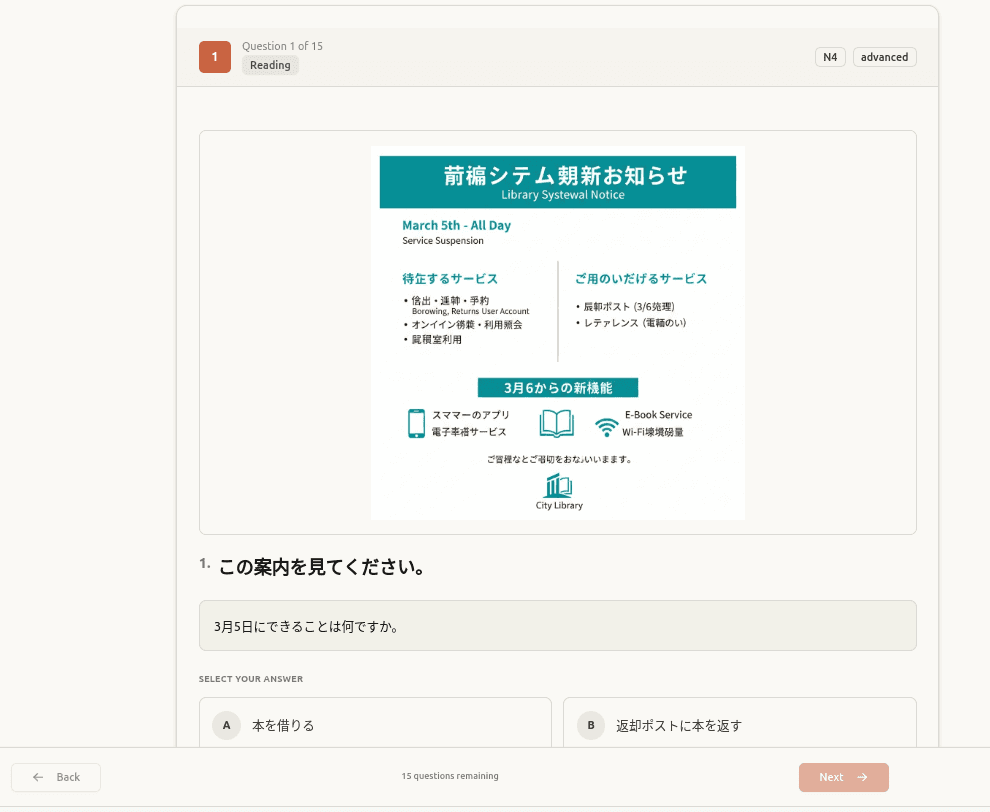Click the advanced difficulty badge
Image resolution: width=990 pixels, height=812 pixels.
885,57
